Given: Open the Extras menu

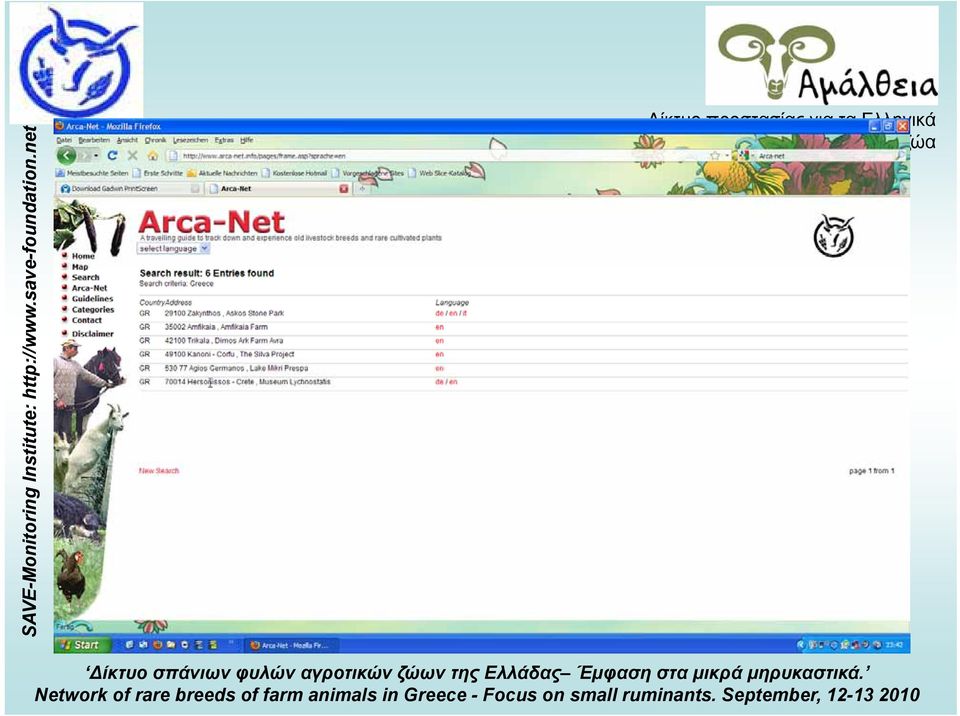Looking at the screenshot, I should [x=224, y=140].
